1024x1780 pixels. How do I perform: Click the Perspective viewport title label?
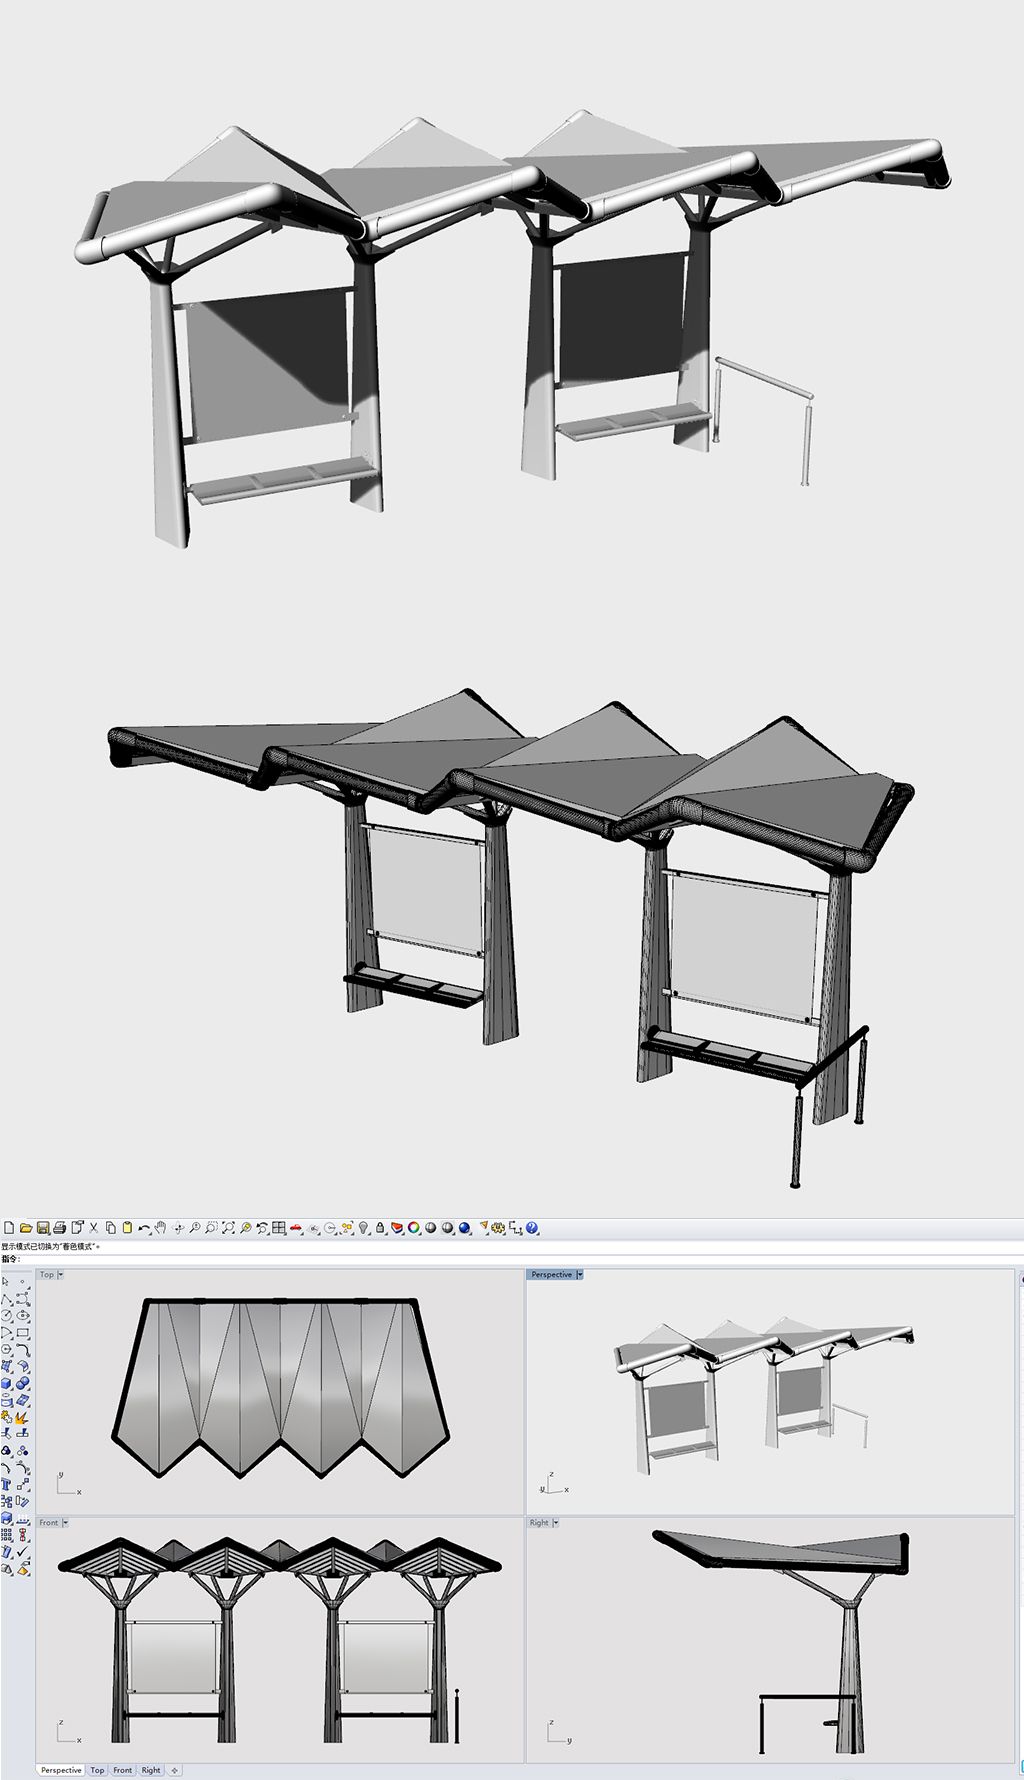(551, 1275)
